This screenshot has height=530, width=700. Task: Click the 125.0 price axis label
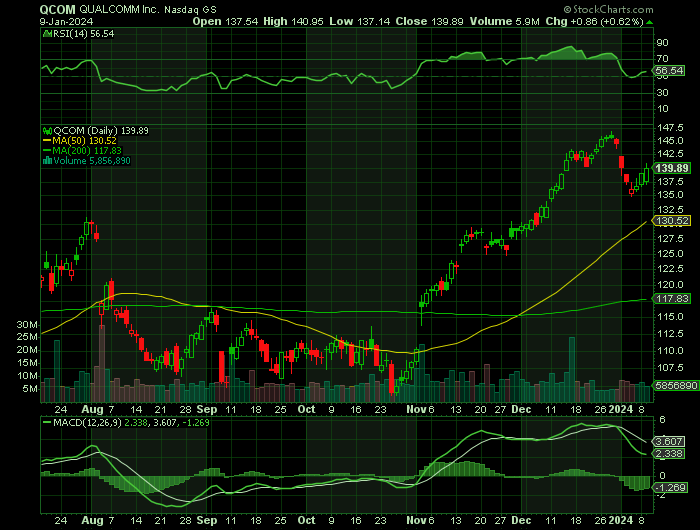coord(670,254)
